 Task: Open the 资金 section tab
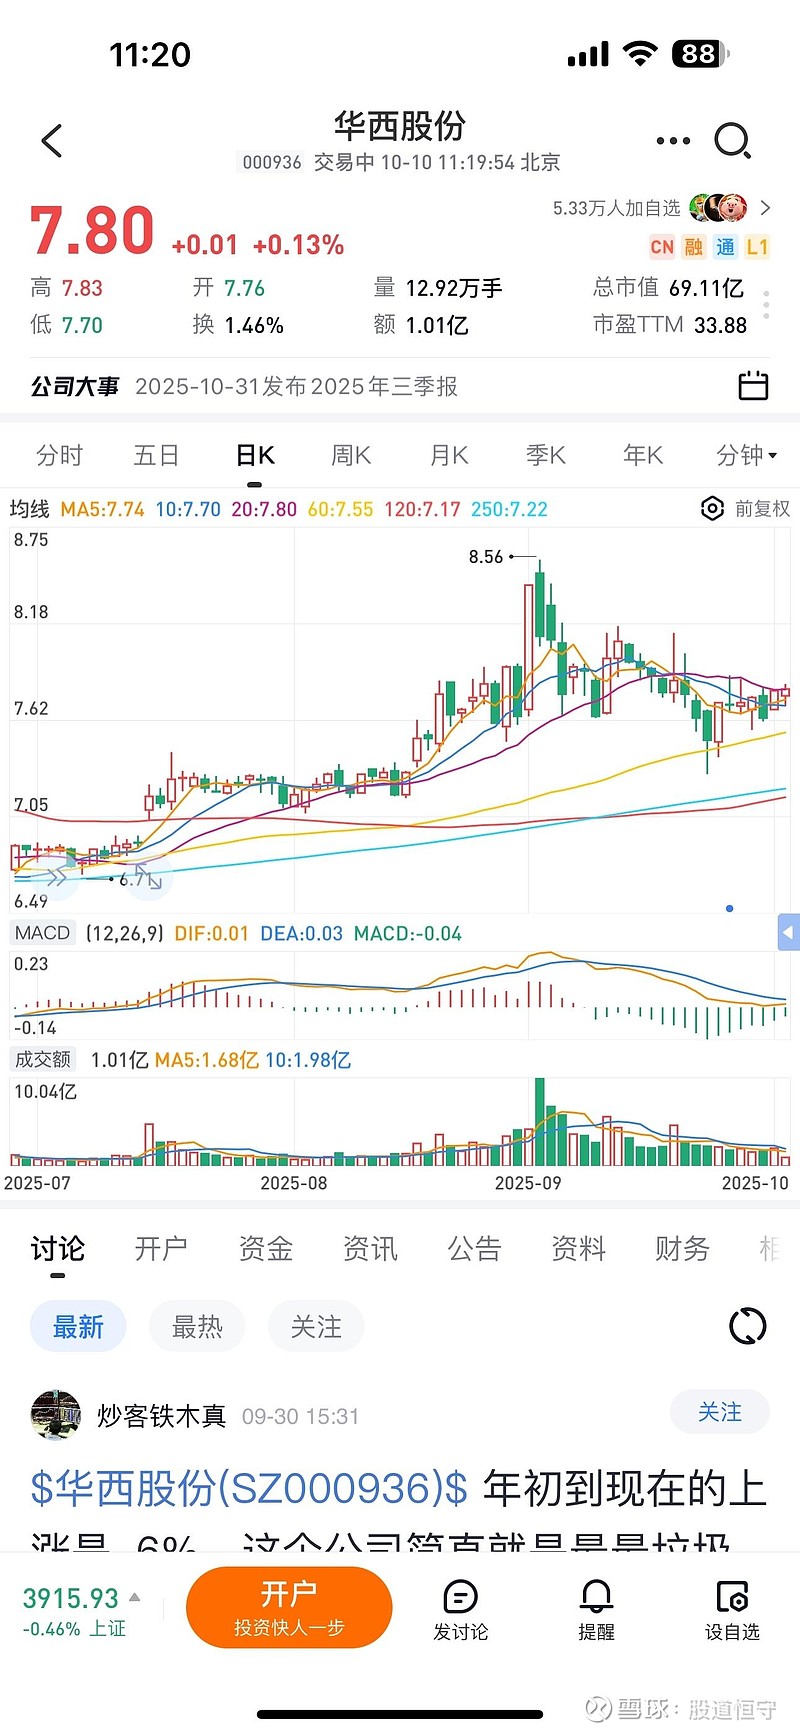[x=265, y=1248]
